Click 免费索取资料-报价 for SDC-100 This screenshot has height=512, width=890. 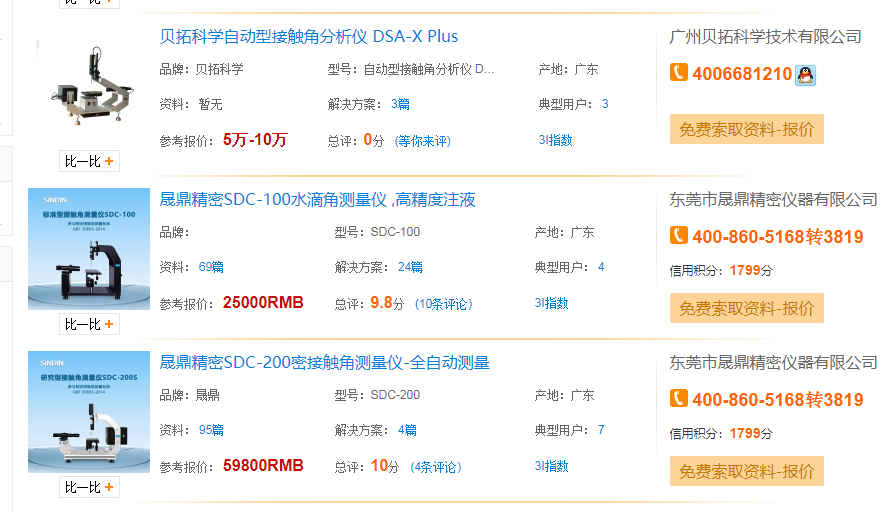[x=746, y=308]
